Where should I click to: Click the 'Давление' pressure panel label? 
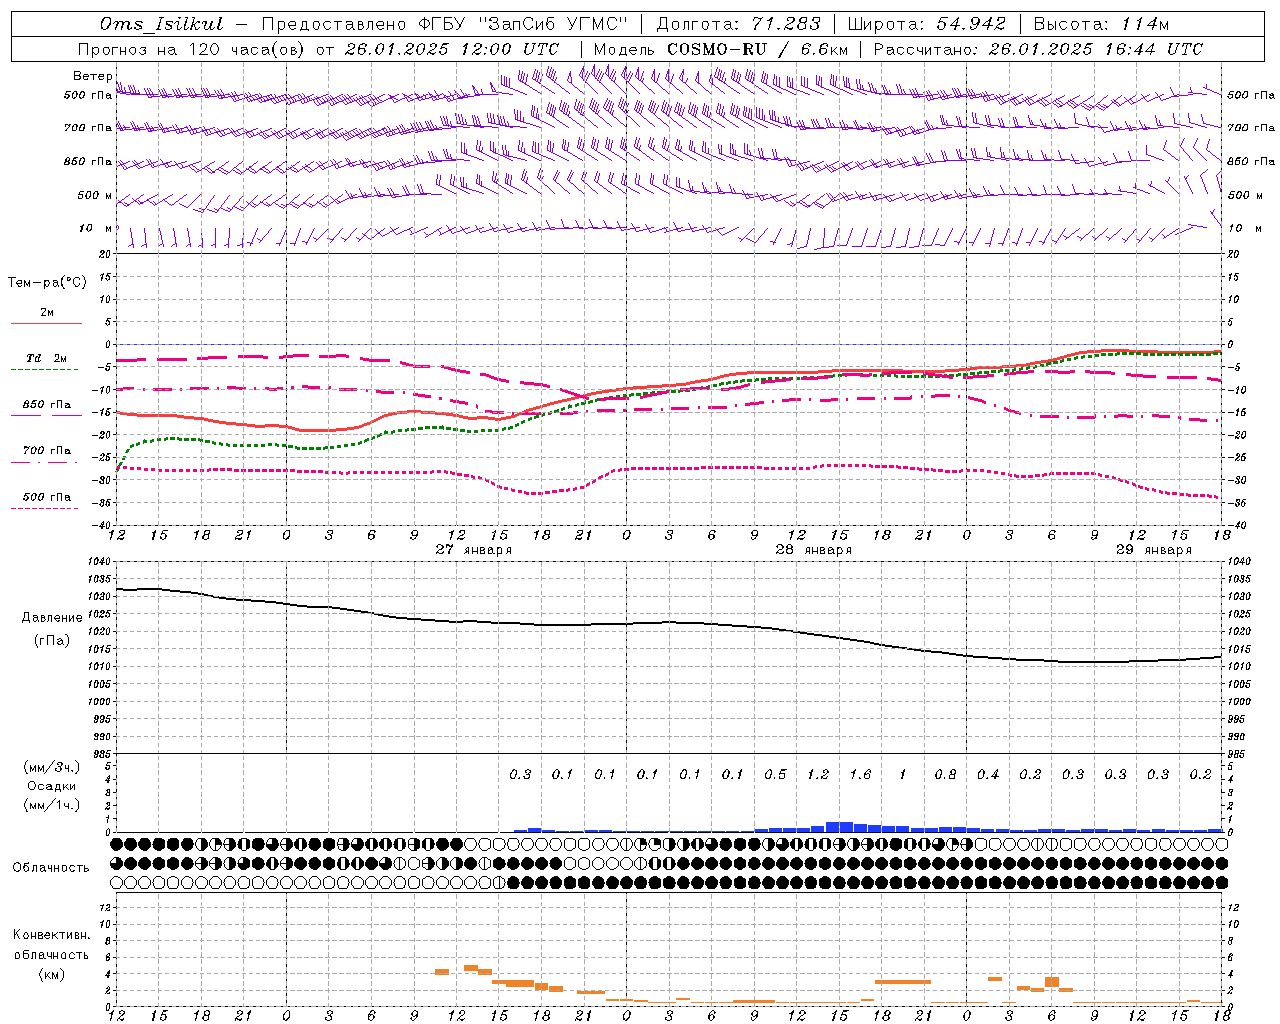[53, 618]
